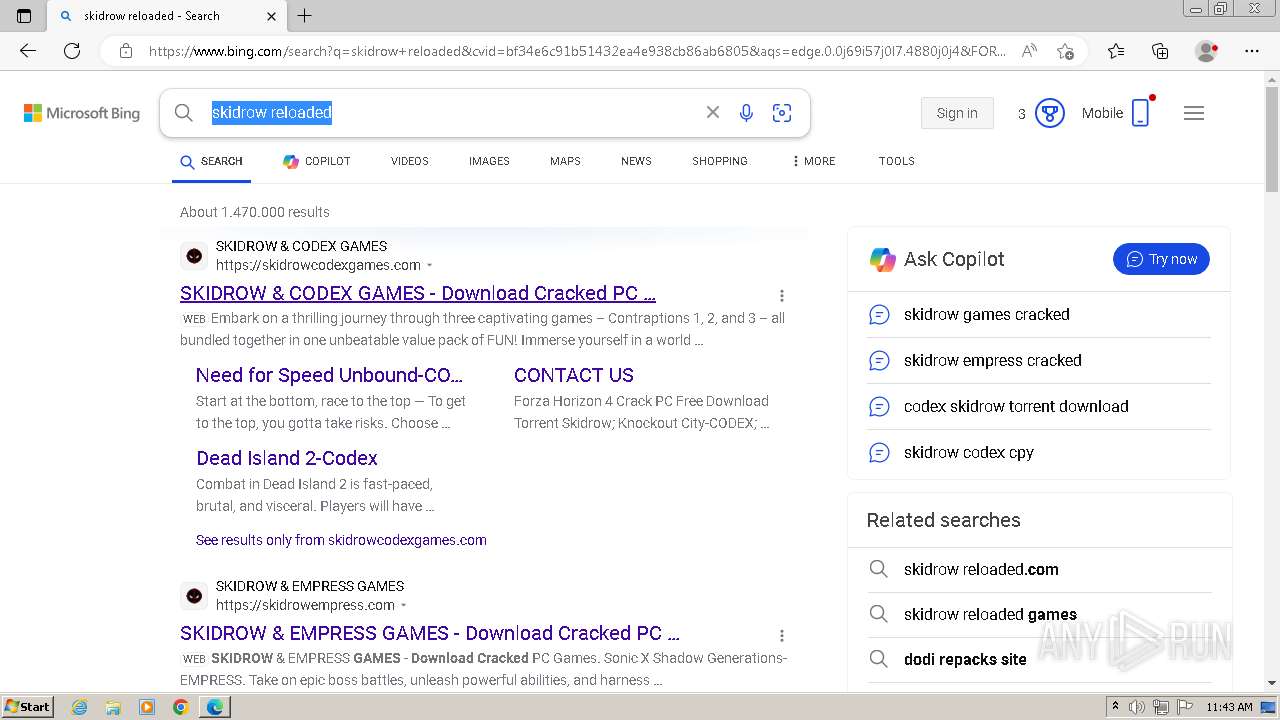Open the Favorites list icon

pyautogui.click(x=1116, y=51)
